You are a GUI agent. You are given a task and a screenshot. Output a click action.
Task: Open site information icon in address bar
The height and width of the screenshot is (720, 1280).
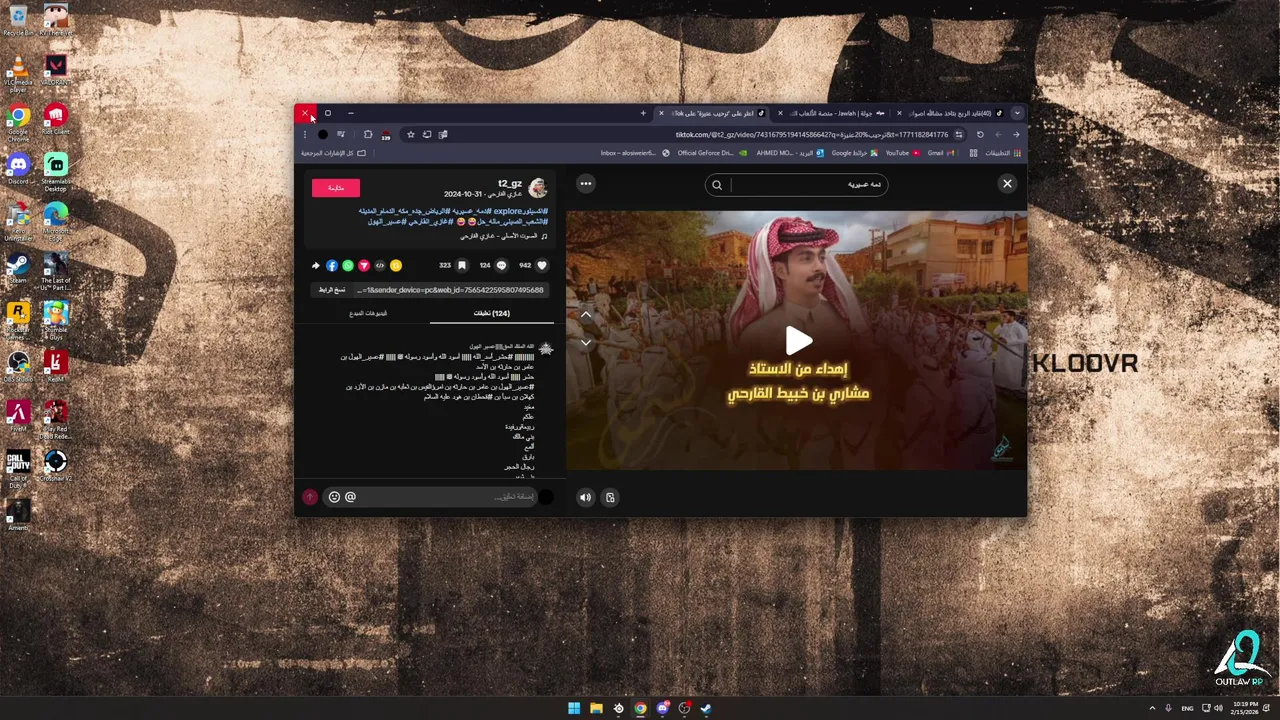click(959, 135)
